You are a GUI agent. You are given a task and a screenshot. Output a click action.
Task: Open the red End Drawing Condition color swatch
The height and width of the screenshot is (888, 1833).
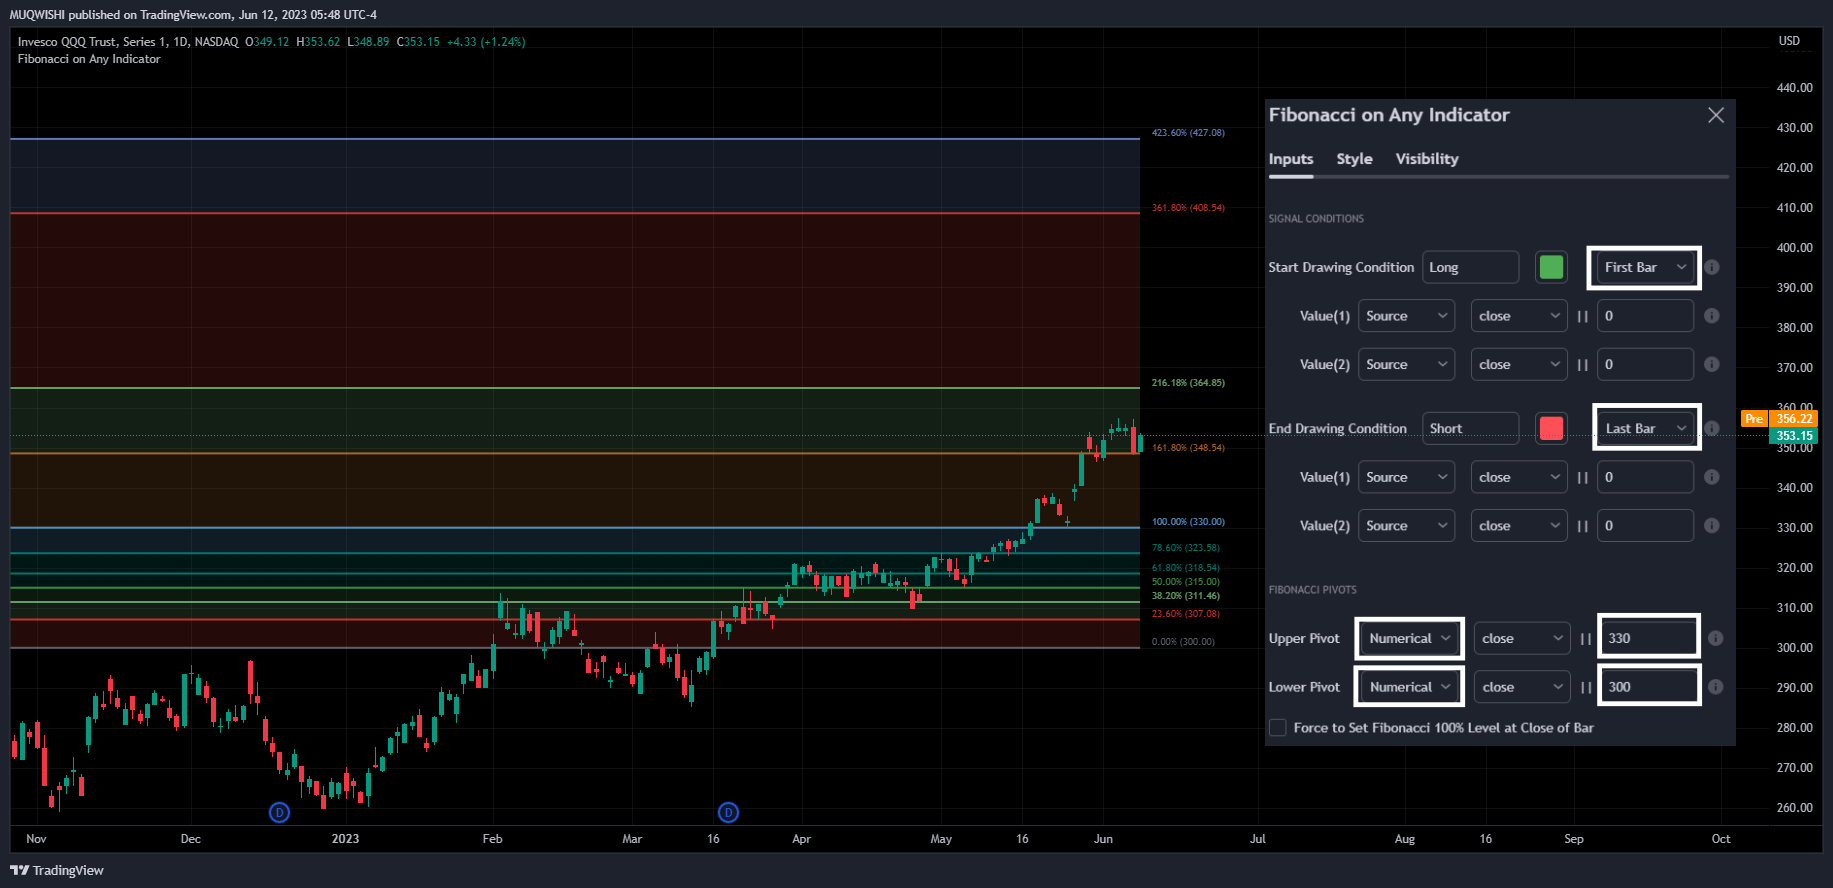coord(1551,428)
